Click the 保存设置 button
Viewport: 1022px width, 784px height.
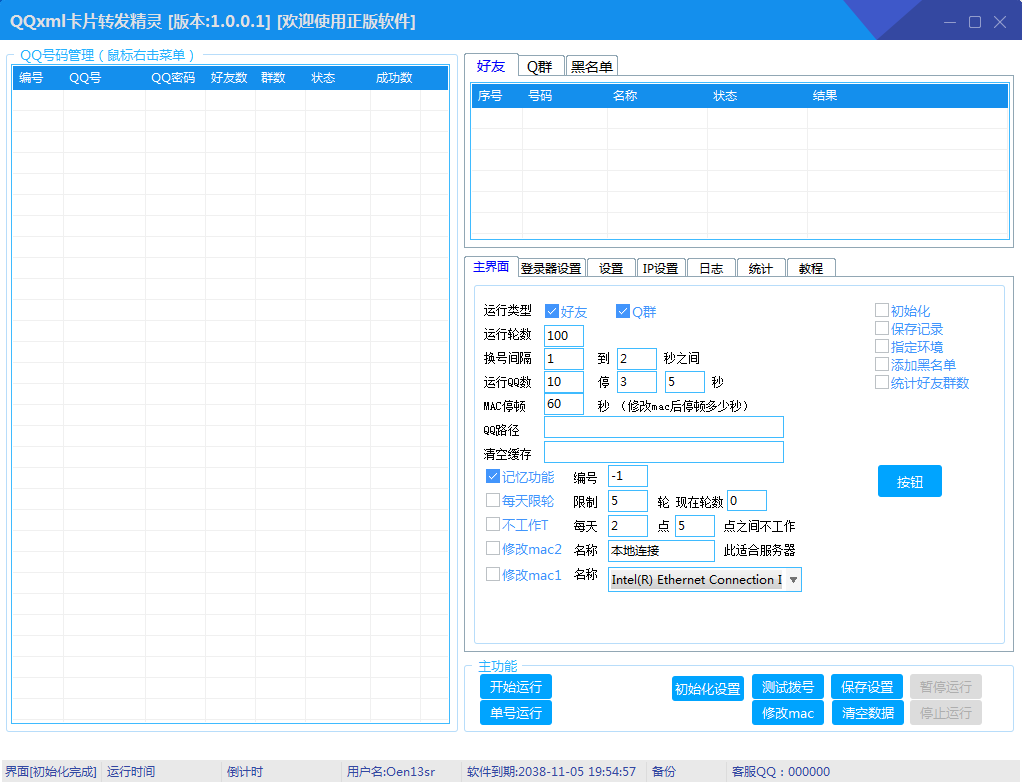tap(868, 687)
